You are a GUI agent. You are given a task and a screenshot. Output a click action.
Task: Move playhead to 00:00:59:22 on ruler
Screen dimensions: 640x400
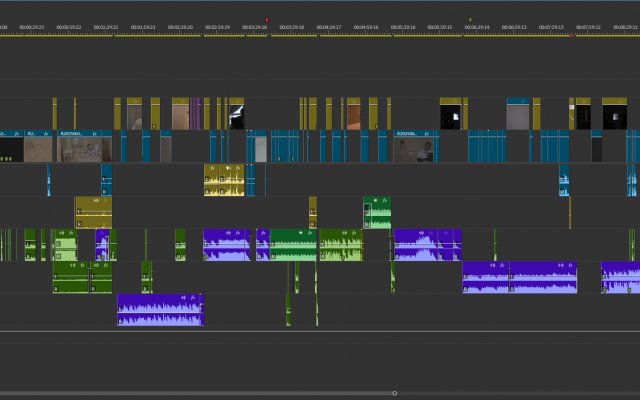(69, 27)
